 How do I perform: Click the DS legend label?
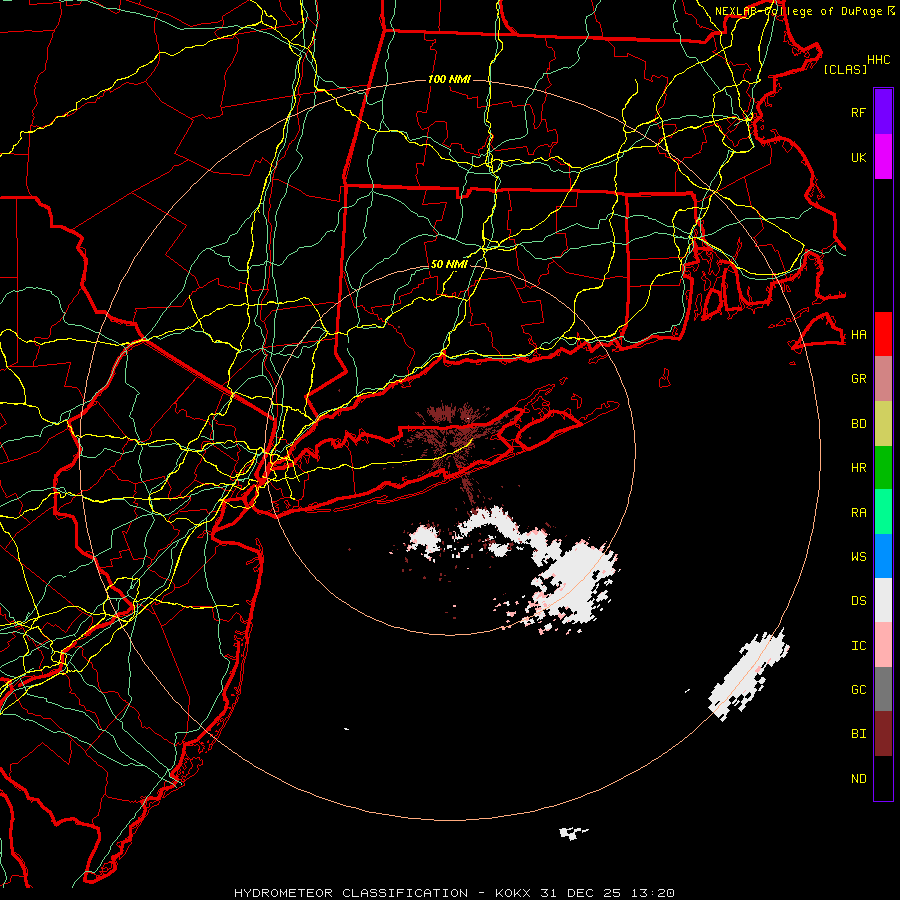[859, 601]
